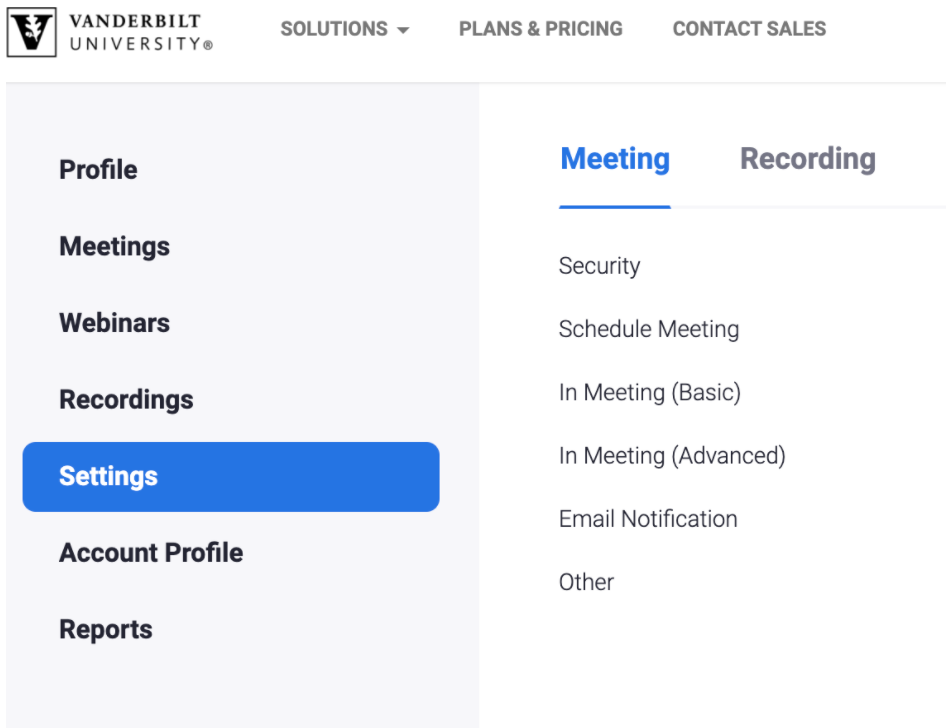Go to the Reports section
Image resolution: width=946 pixels, height=728 pixels.
pyautogui.click(x=106, y=630)
